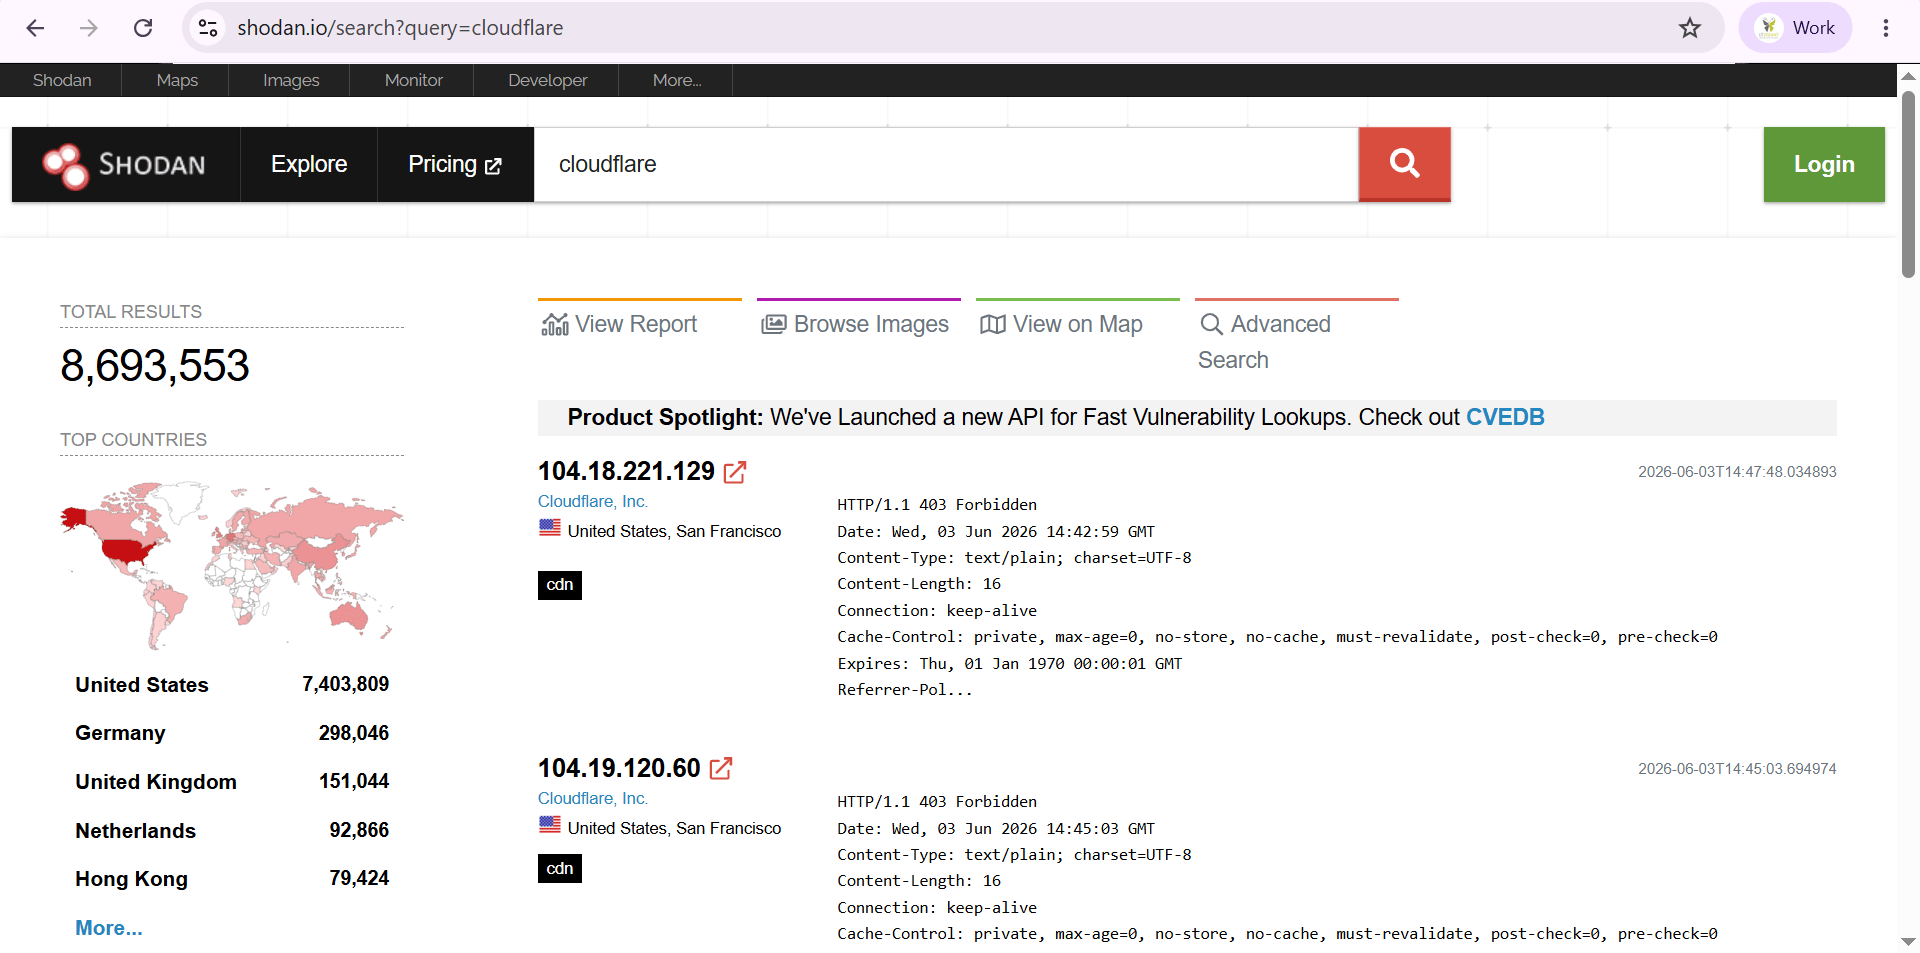Click the Shodan logo
The width and height of the screenshot is (1920, 953).
point(125,165)
